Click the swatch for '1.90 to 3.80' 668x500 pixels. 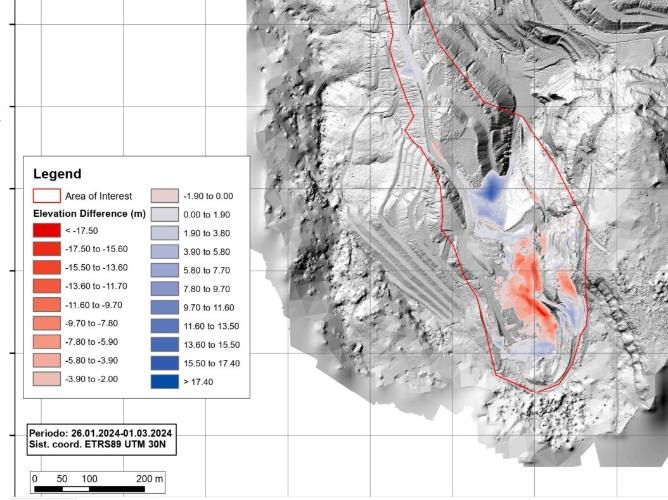(165, 233)
